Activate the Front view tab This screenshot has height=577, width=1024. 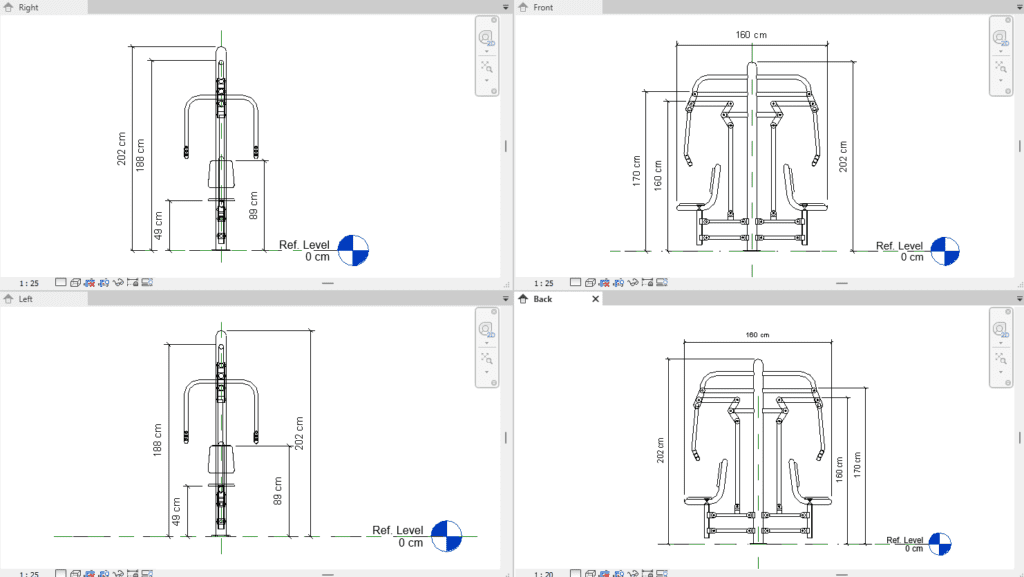(558, 7)
